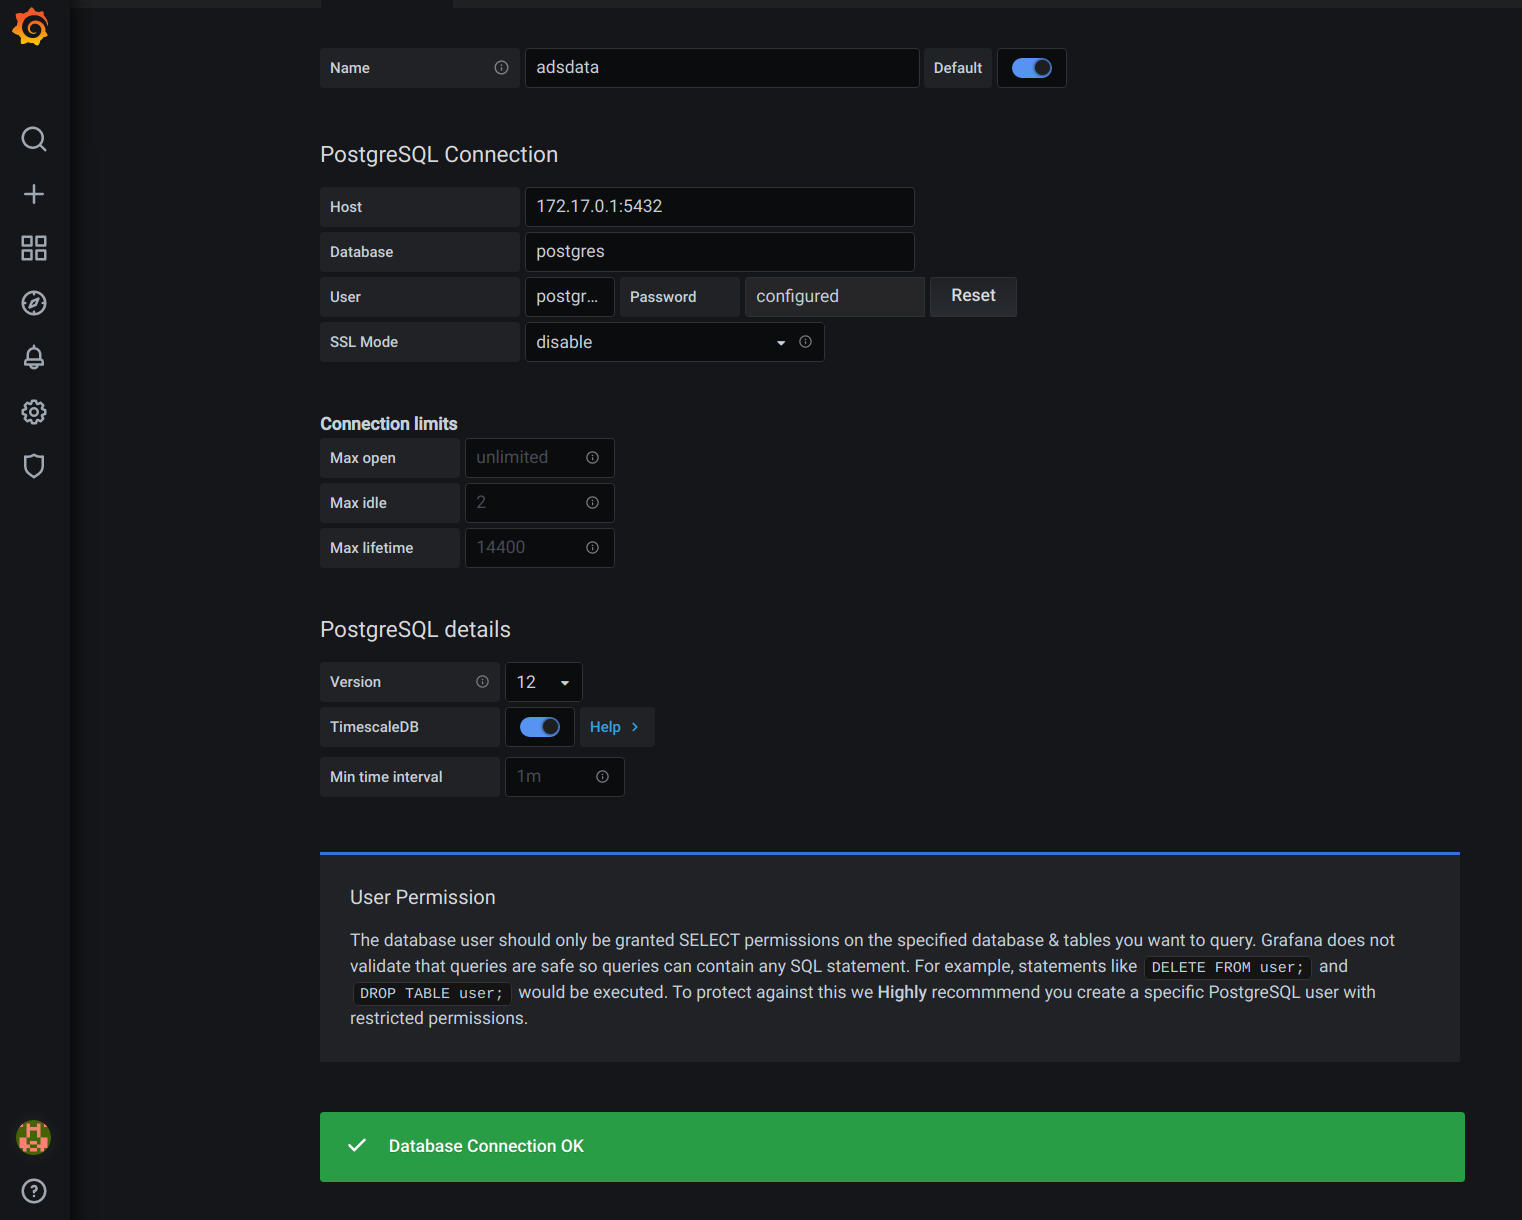1522x1220 pixels.
Task: Open the Create plus icon
Action: [x=34, y=194]
